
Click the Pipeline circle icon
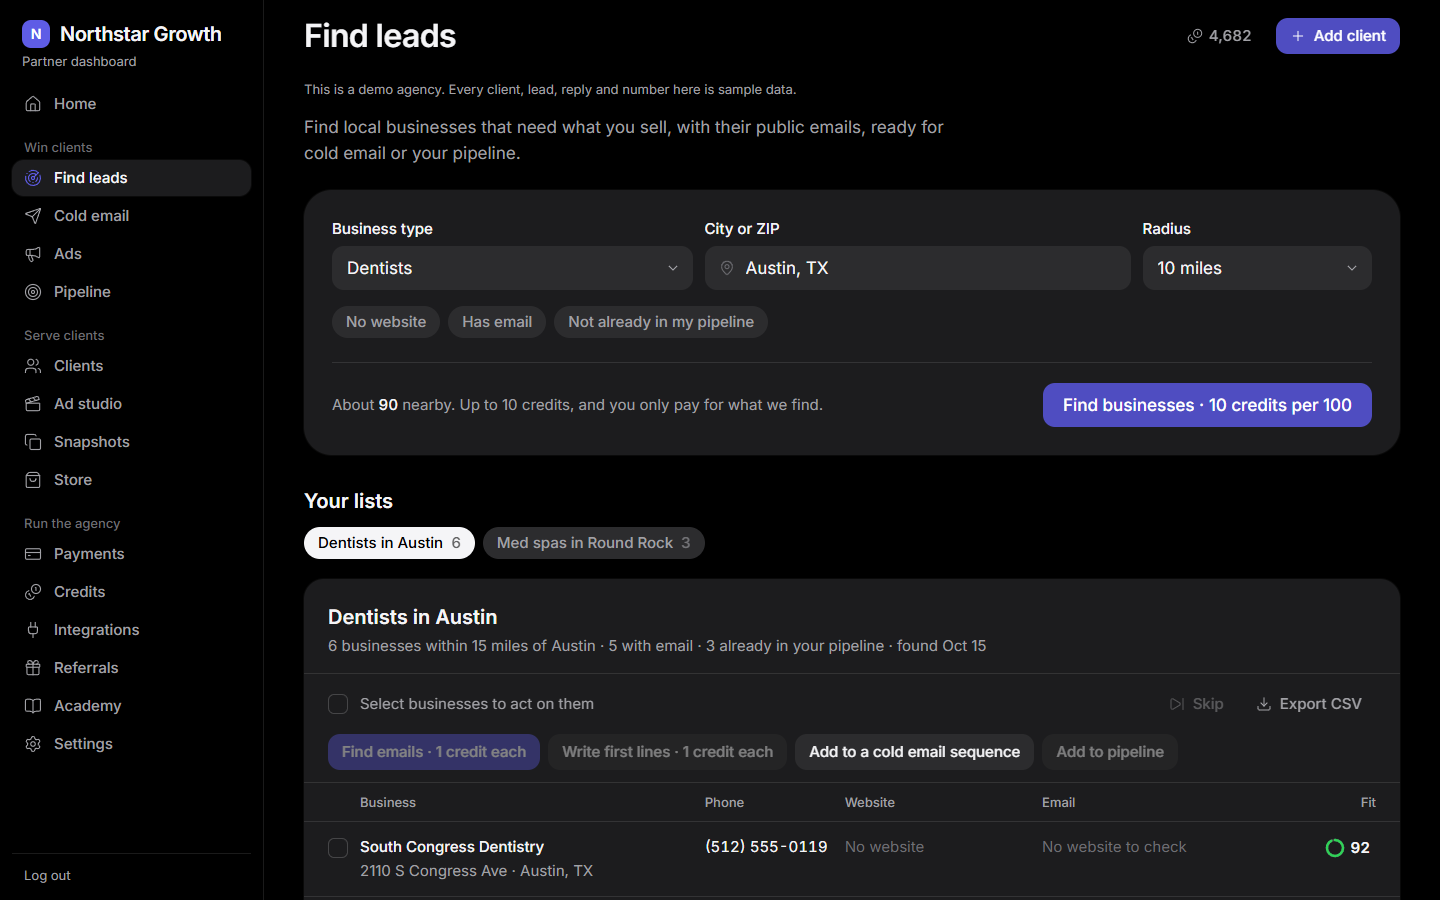coord(33,292)
